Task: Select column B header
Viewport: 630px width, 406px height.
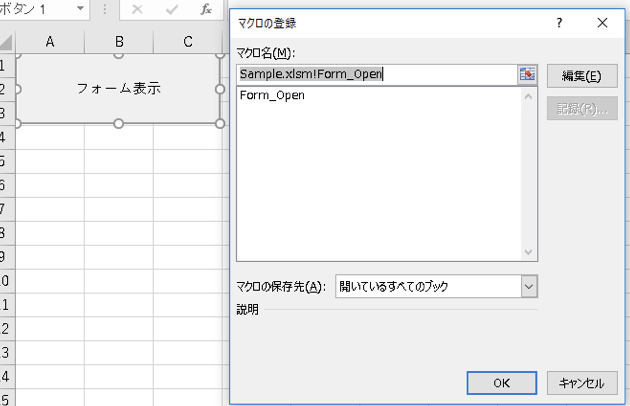Action: point(119,41)
